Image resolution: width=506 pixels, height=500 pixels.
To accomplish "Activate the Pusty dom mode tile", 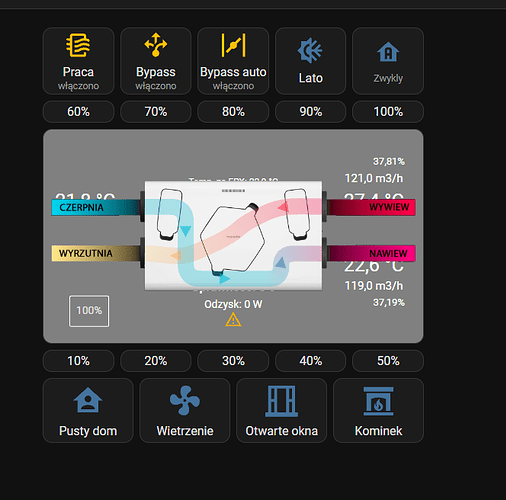I will pos(88,410).
